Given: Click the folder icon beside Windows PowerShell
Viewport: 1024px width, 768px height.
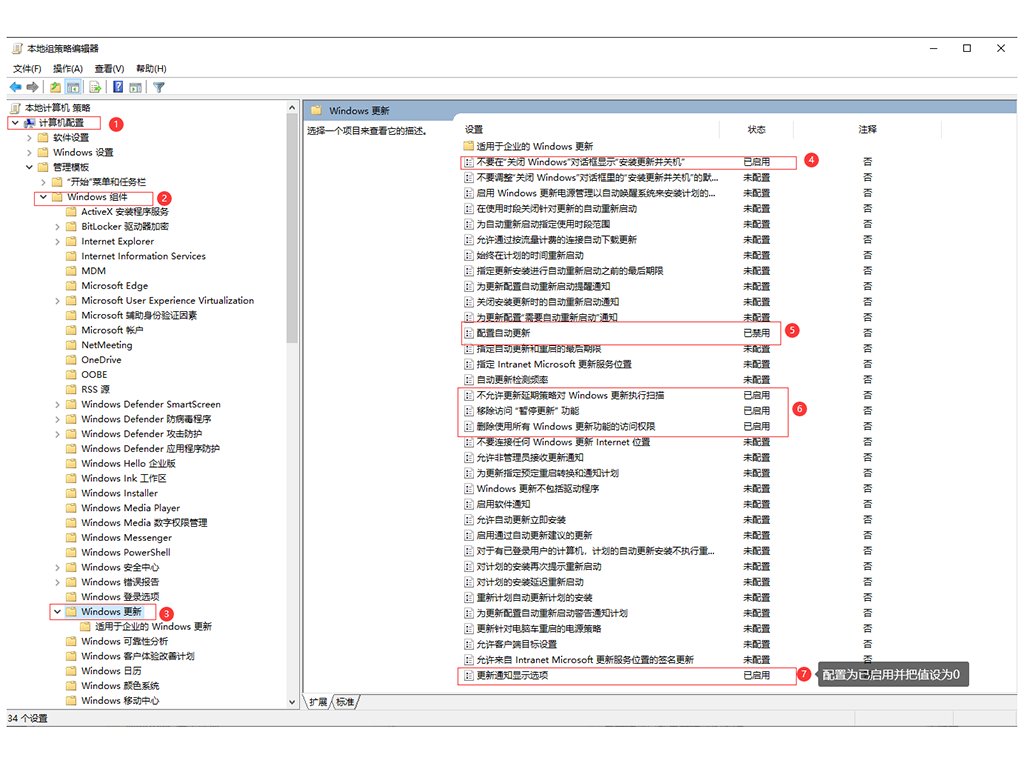Looking at the screenshot, I should pyautogui.click(x=71, y=552).
